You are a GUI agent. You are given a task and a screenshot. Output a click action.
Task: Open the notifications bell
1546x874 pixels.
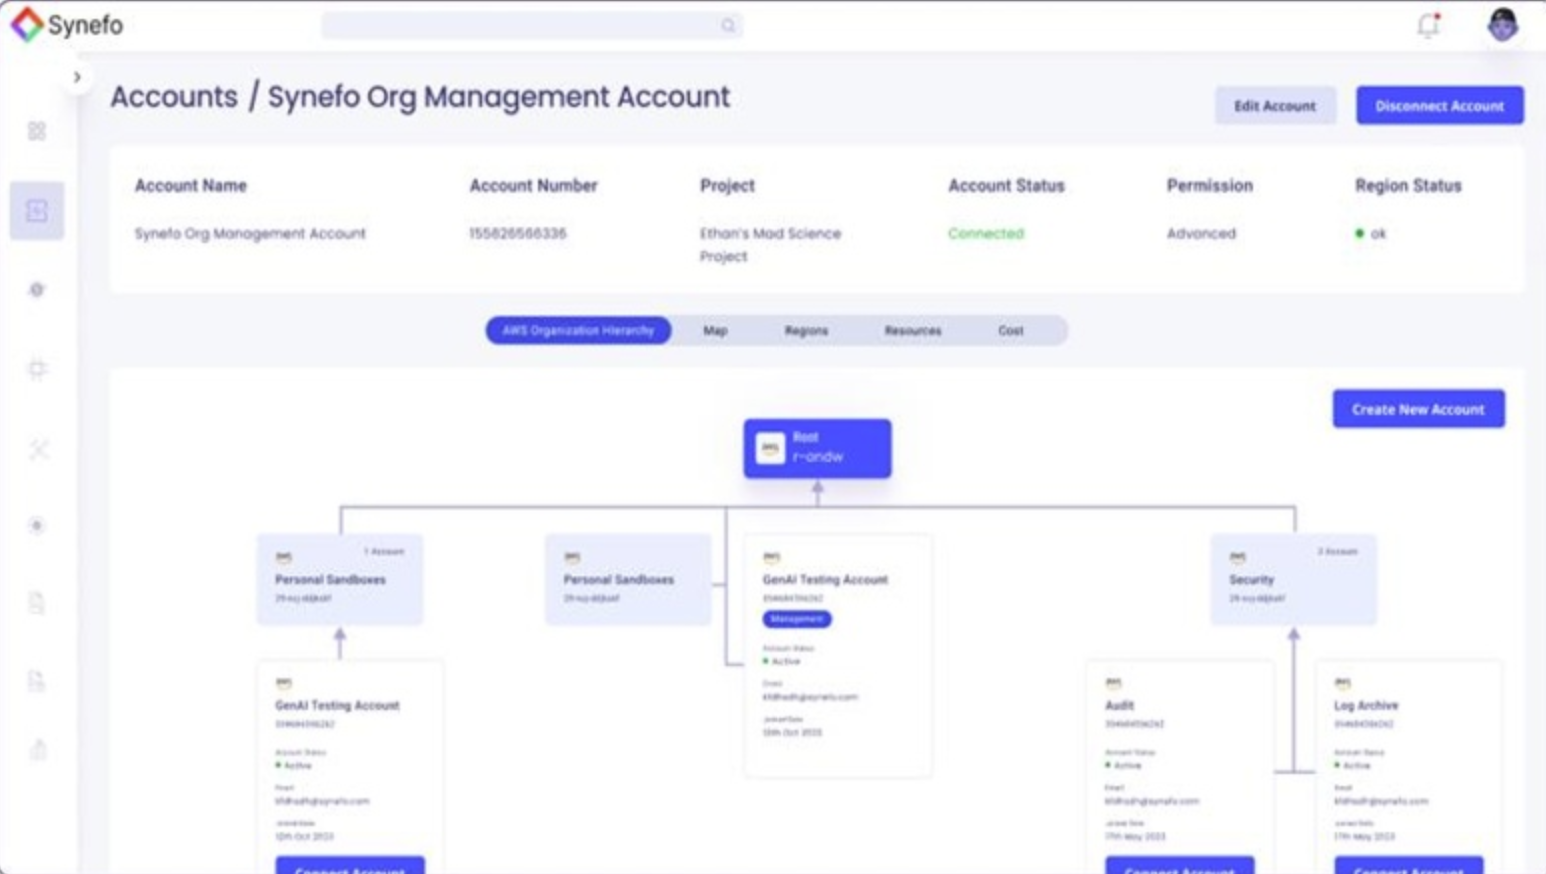[x=1428, y=25]
